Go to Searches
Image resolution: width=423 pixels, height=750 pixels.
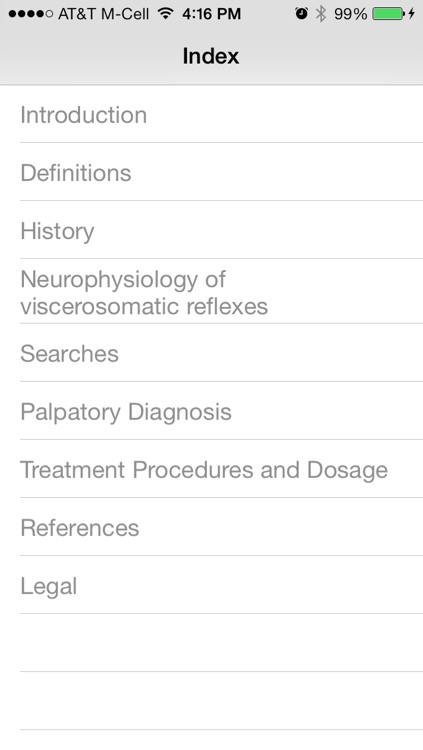212,353
